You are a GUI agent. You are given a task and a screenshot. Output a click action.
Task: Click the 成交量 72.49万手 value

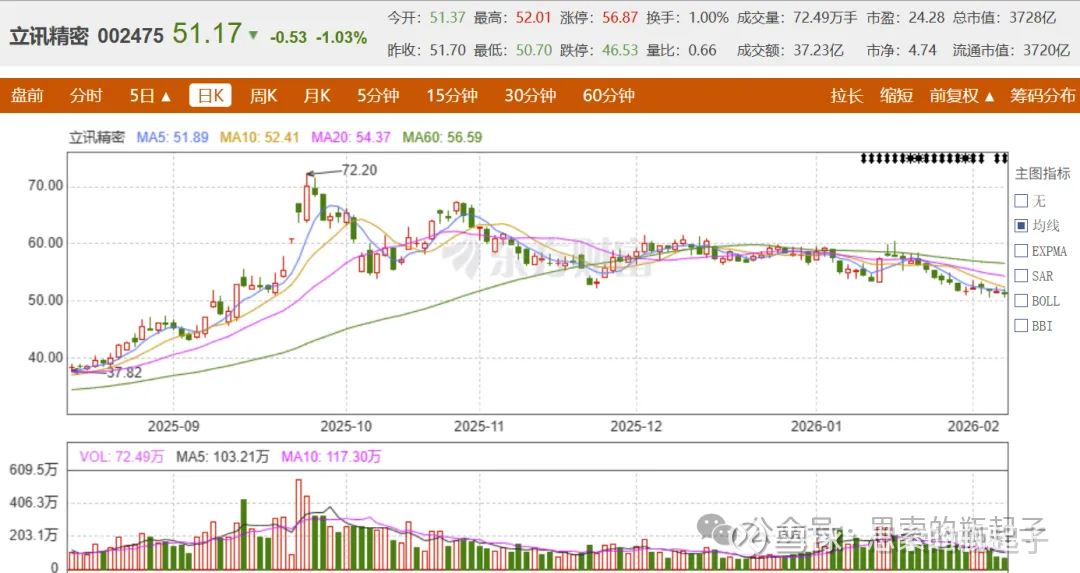[825, 17]
